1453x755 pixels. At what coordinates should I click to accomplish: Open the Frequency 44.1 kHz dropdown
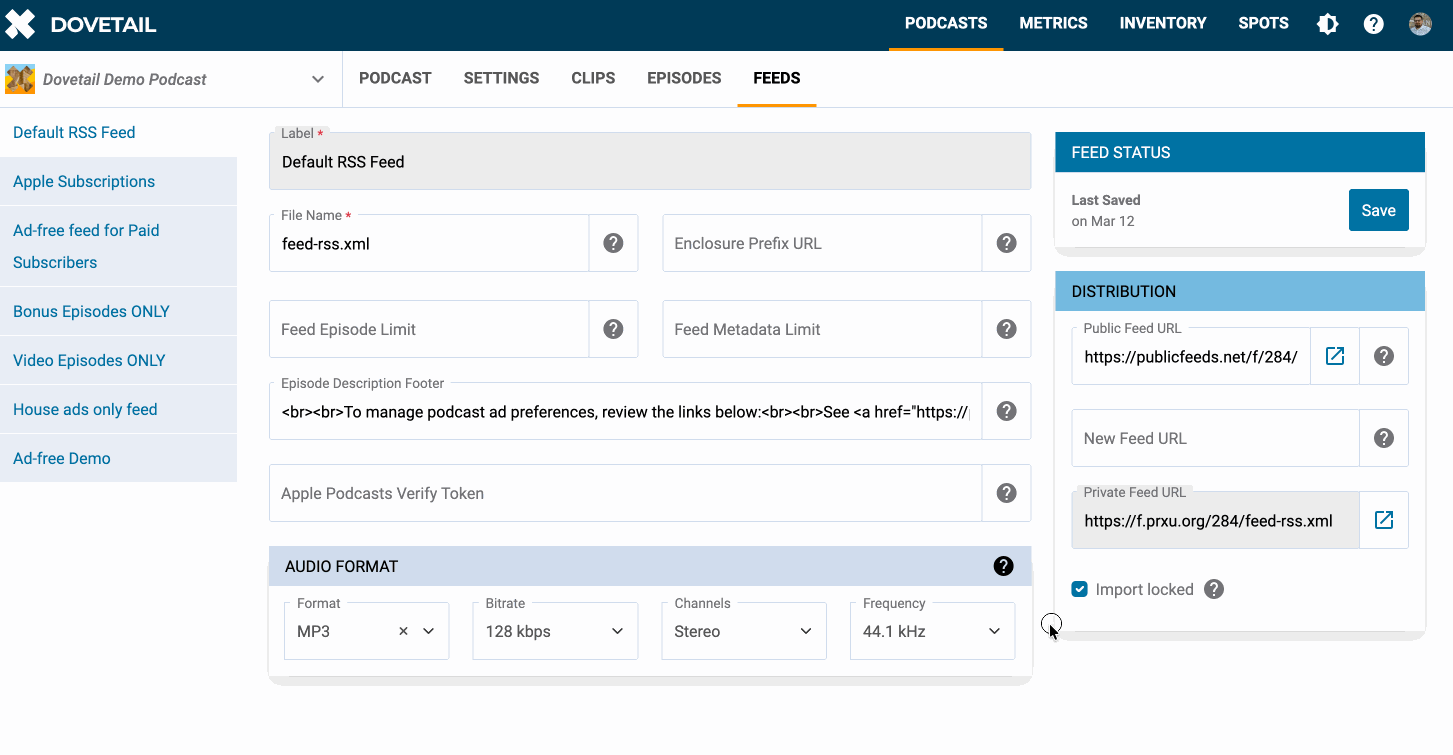coord(932,631)
